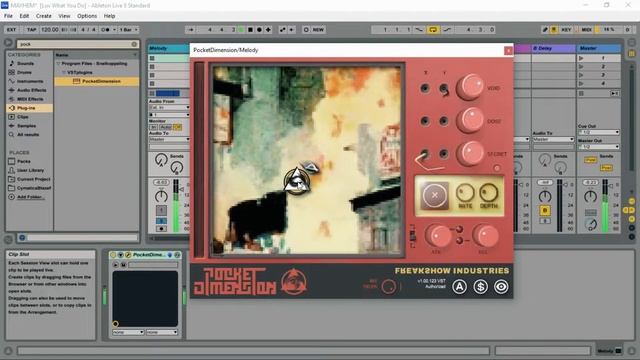Toggle the KEY map mode switch
The height and width of the screenshot is (360, 640).
(x=566, y=30)
